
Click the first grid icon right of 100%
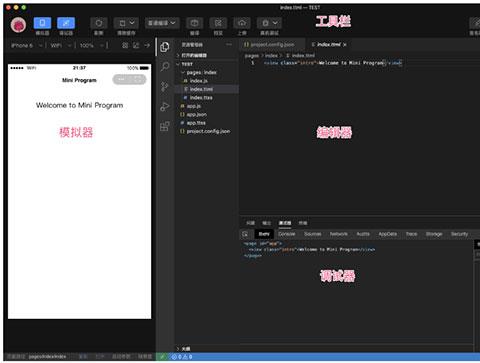[x=125, y=45]
